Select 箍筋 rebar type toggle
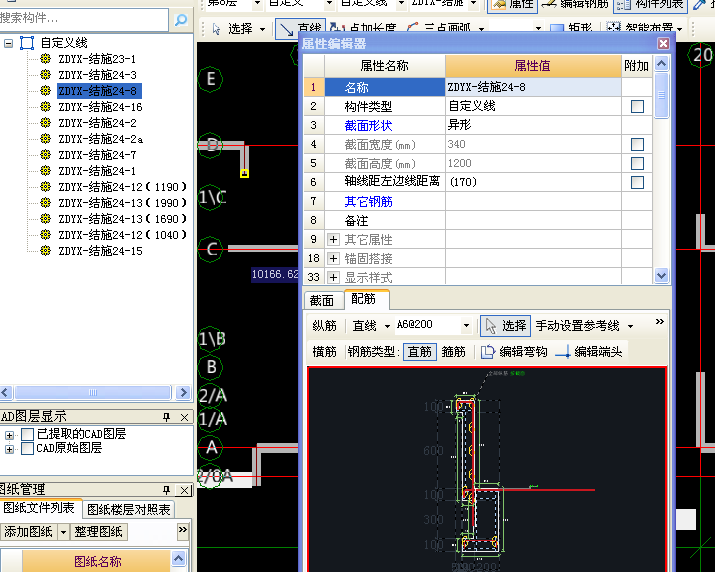This screenshot has width=715, height=572. [453, 352]
